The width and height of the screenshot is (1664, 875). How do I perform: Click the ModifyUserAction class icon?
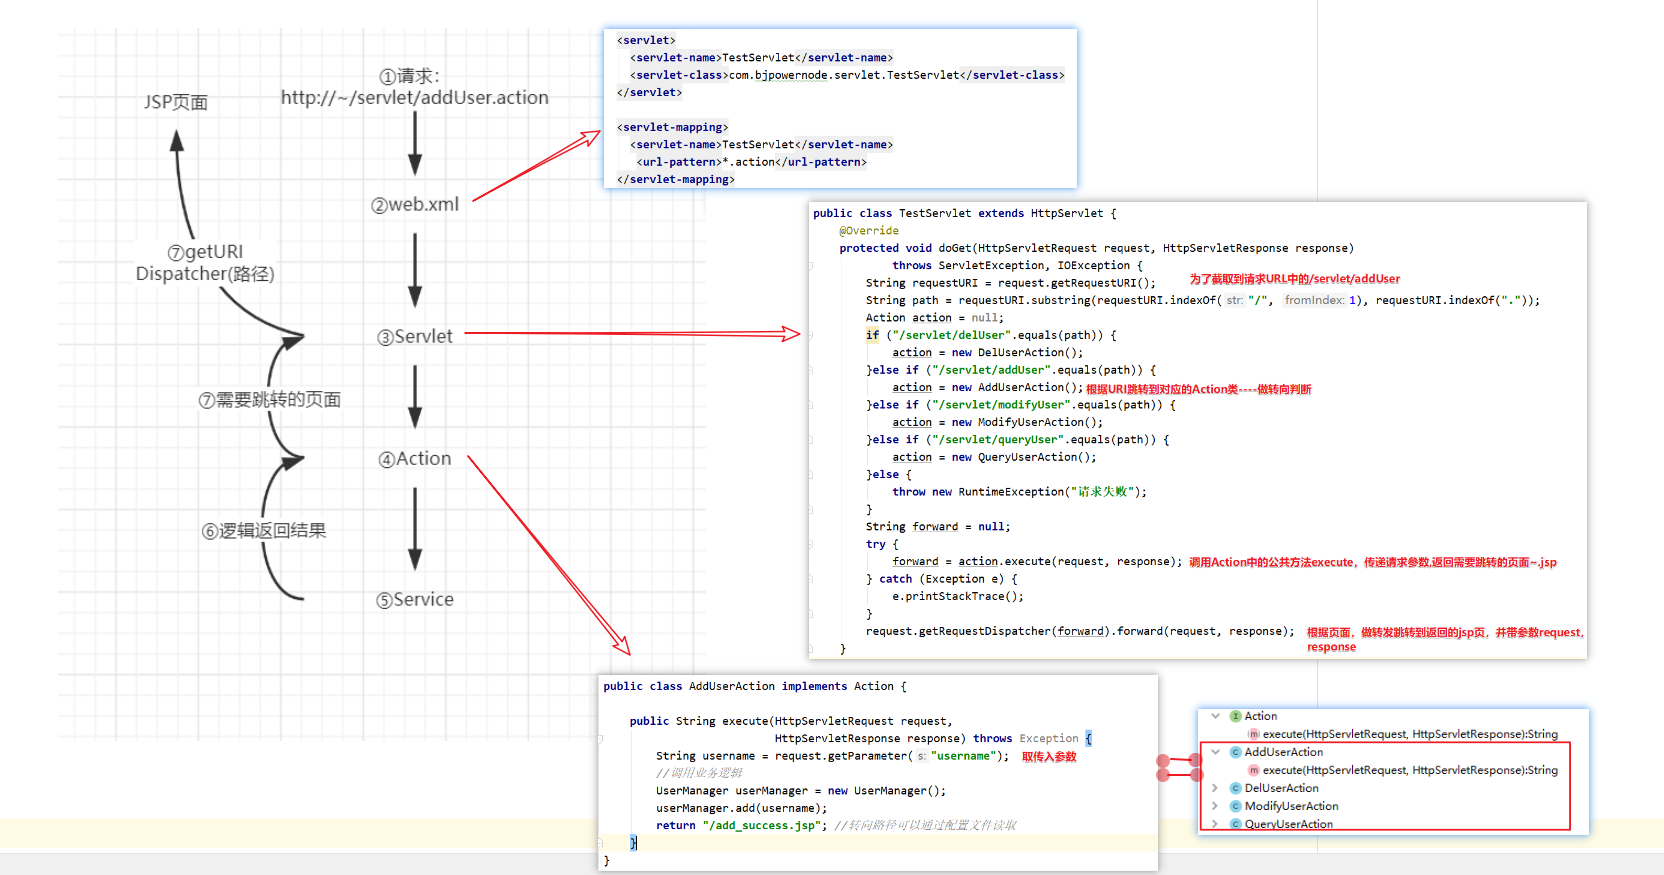1236,806
